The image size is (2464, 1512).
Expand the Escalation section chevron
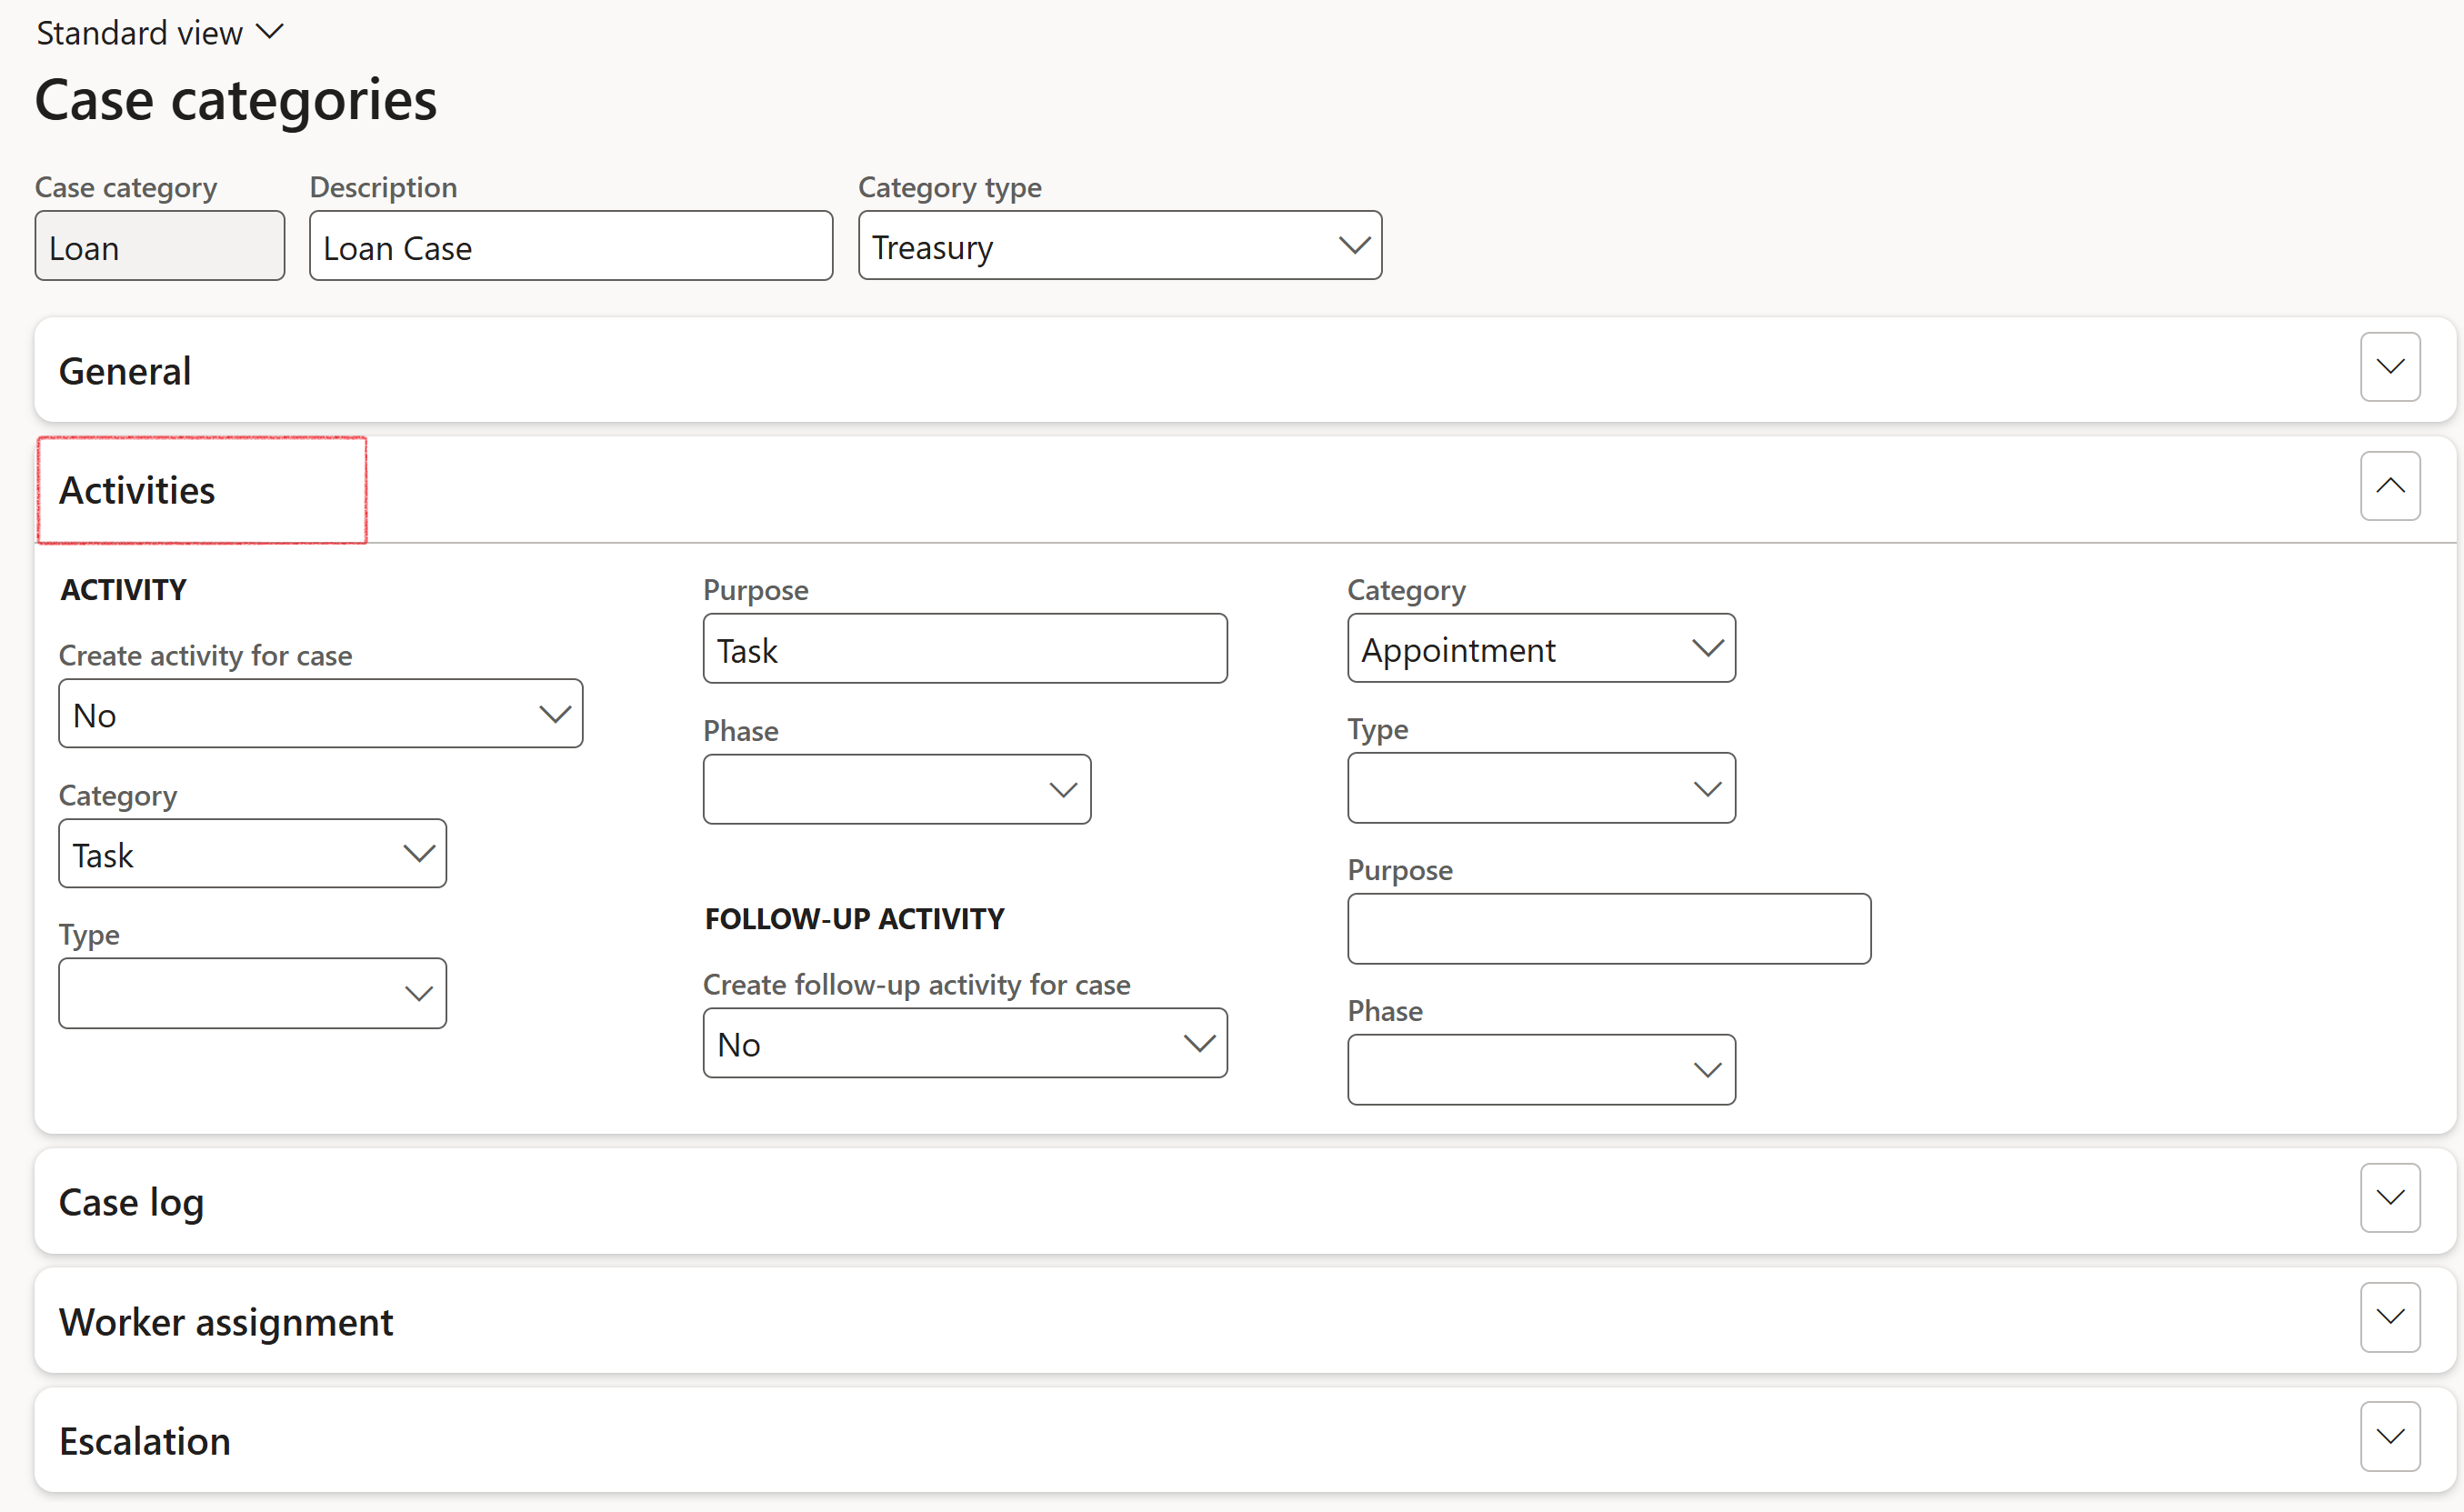pos(2389,1436)
